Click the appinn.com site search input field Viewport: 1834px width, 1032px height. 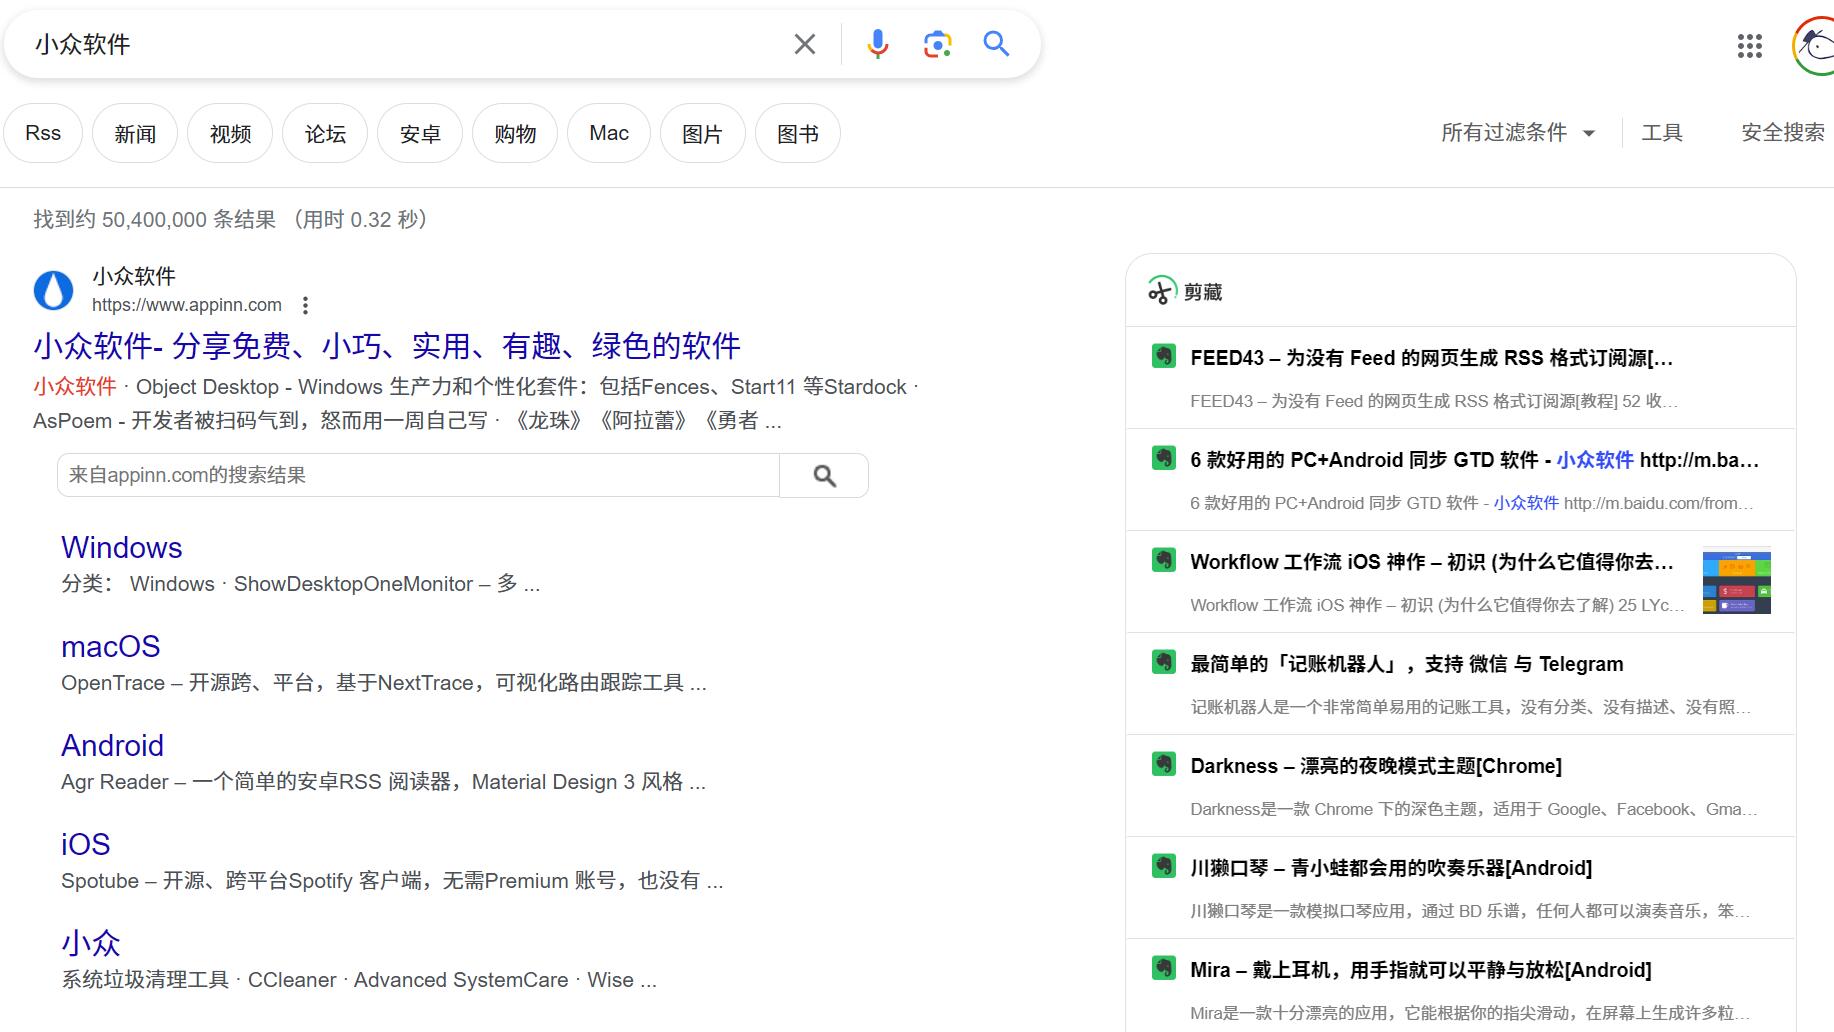coord(418,476)
